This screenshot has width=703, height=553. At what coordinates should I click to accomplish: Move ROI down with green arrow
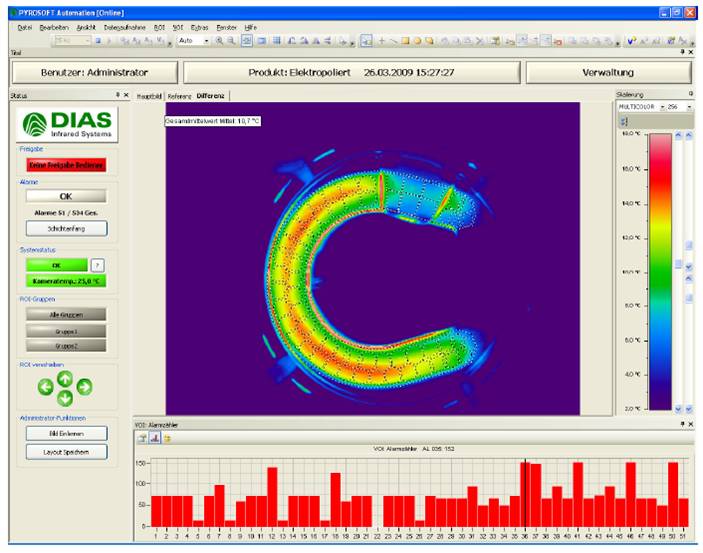[x=64, y=397]
